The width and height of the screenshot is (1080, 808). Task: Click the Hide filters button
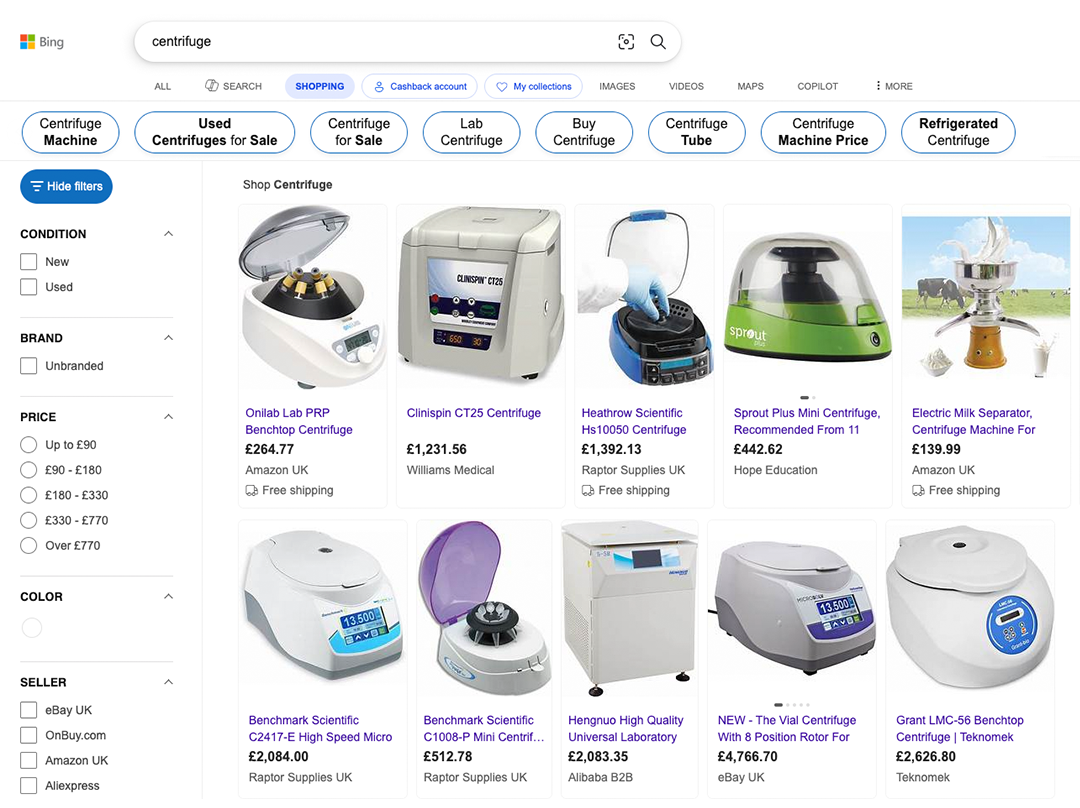tap(67, 186)
